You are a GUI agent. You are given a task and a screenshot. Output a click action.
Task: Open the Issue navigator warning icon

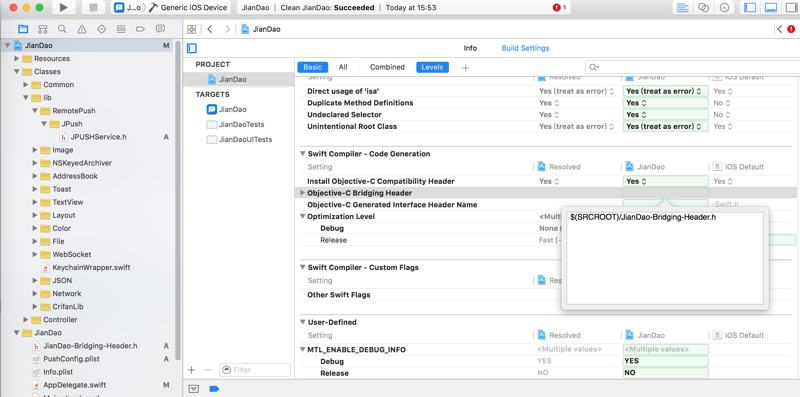(x=82, y=29)
